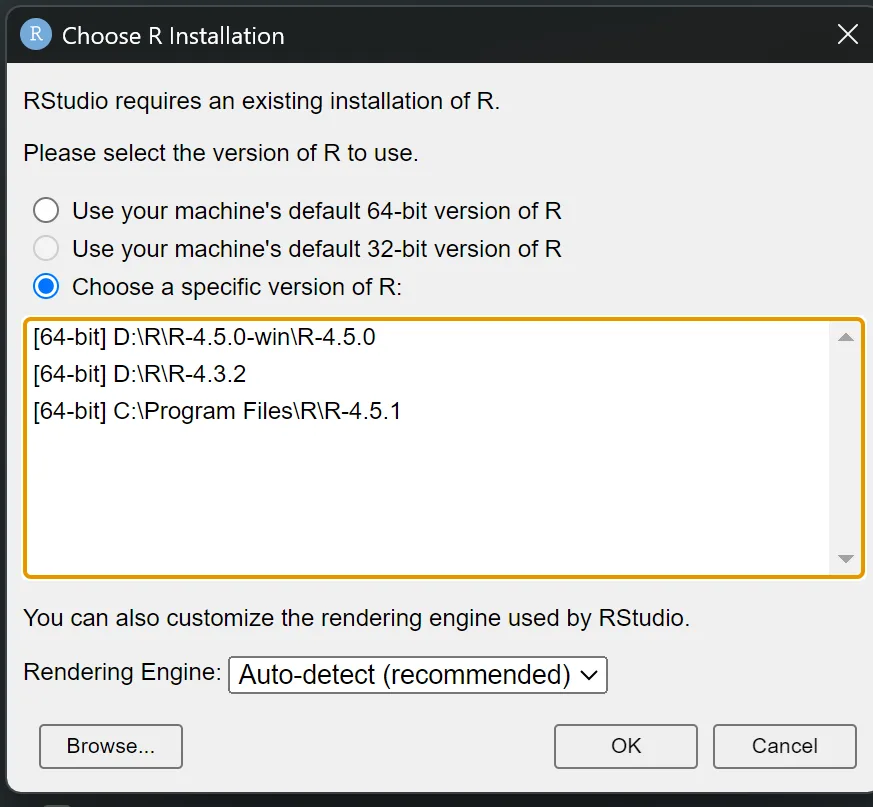Pick the C:\Program Files\R\R-4.5.1 installation

[x=427, y=411]
